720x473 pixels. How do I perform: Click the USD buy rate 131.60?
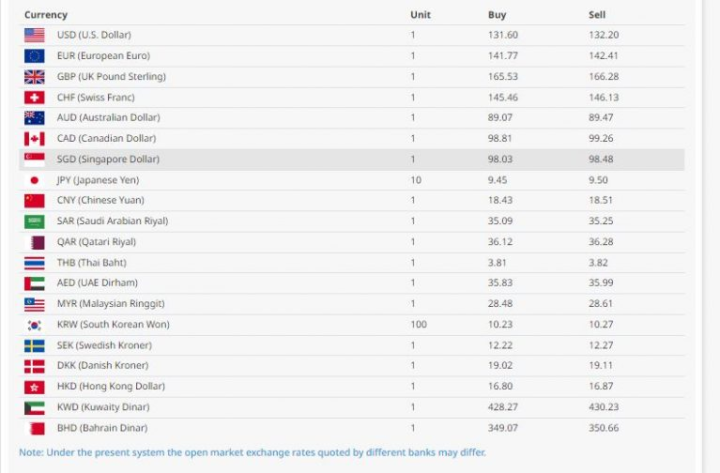tap(501, 35)
